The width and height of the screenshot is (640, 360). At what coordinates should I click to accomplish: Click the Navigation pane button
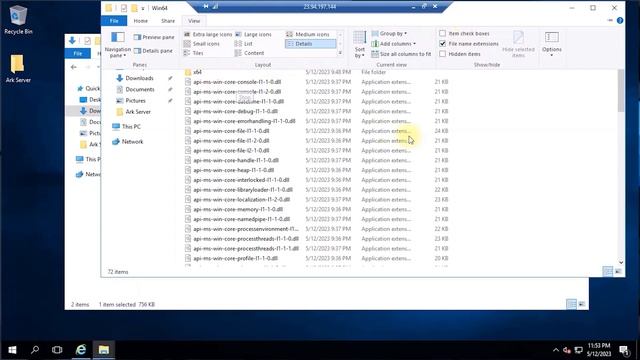pyautogui.click(x=118, y=44)
